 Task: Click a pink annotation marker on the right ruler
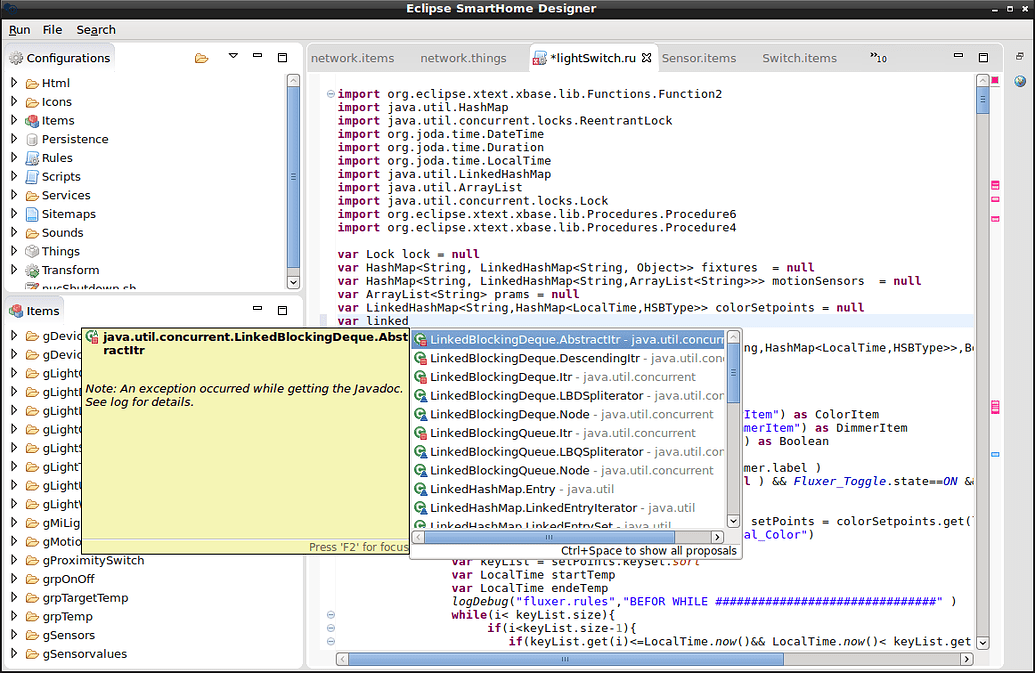pyautogui.click(x=994, y=185)
